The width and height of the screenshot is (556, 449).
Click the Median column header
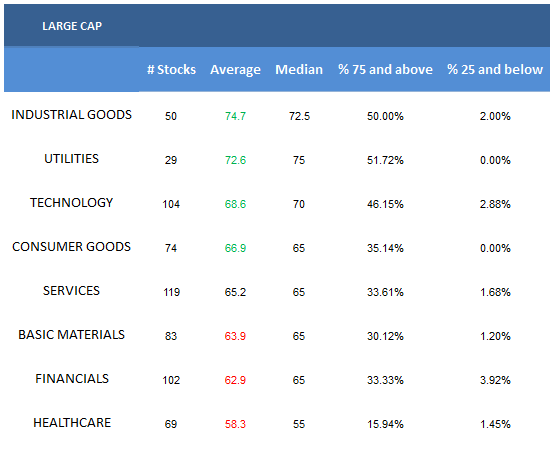coord(299,70)
